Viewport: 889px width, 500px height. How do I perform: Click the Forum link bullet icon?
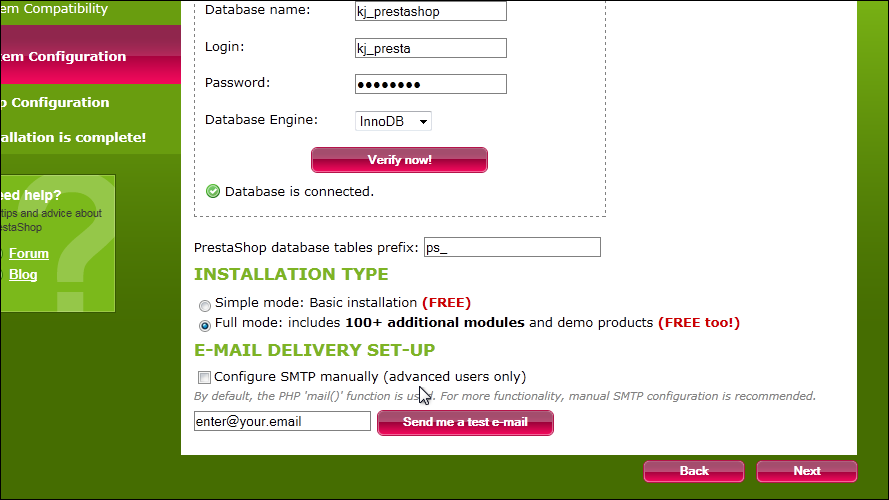click(2, 254)
